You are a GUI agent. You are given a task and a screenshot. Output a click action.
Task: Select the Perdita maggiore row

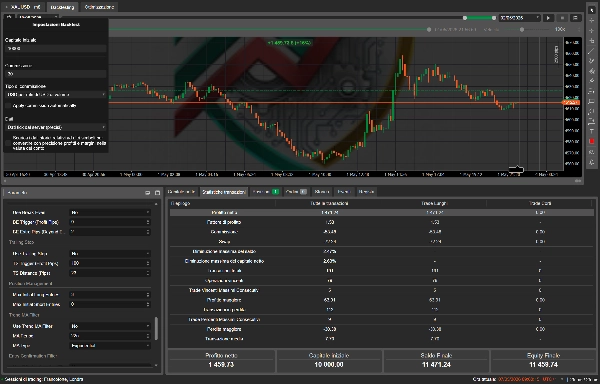[382, 329]
